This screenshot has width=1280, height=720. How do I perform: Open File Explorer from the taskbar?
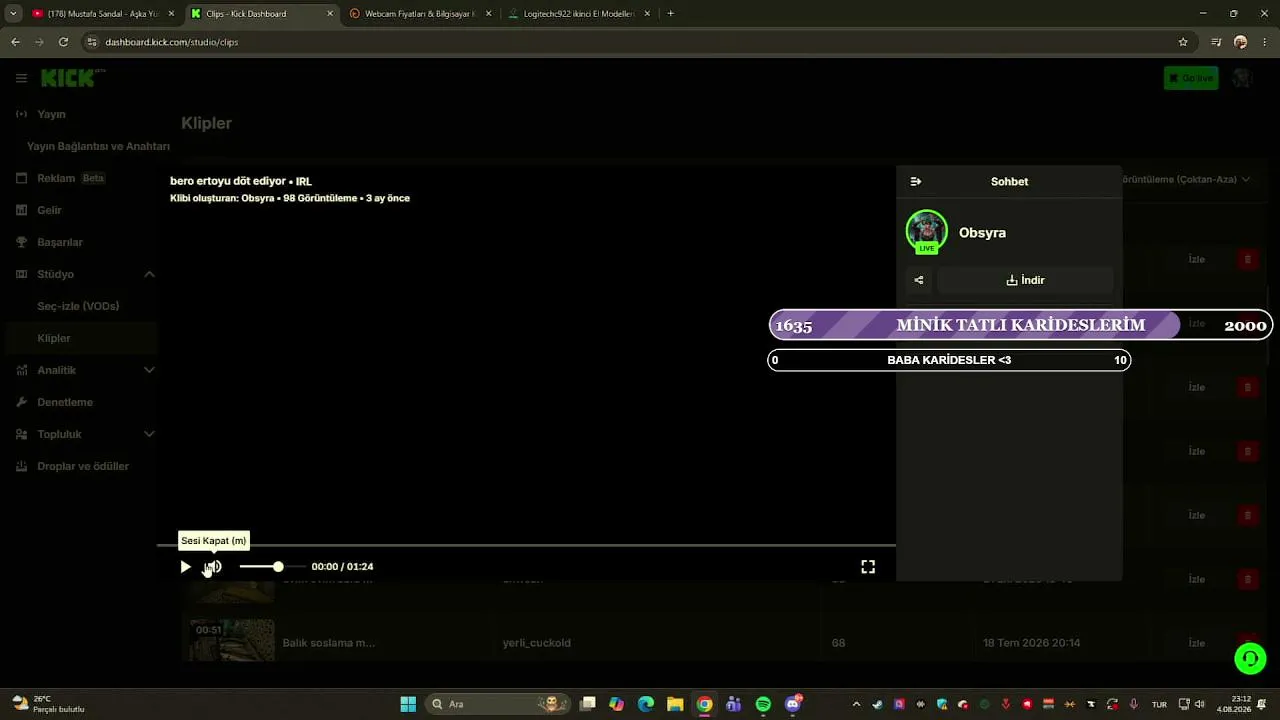(x=675, y=704)
